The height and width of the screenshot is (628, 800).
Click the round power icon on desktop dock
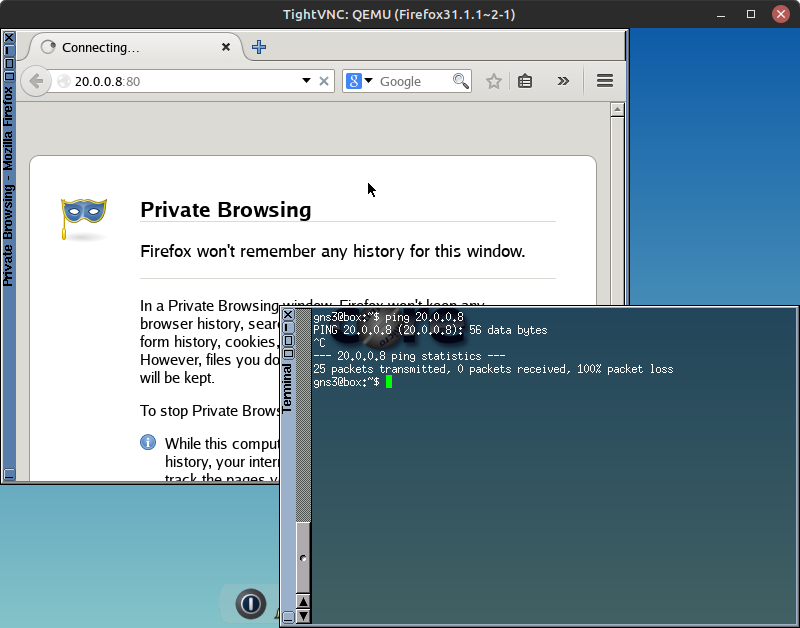click(x=251, y=604)
